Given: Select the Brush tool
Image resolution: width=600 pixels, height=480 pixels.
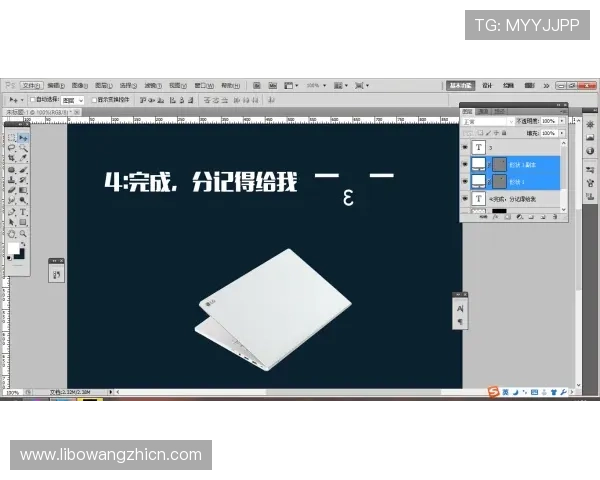Looking at the screenshot, I should coord(23,170).
